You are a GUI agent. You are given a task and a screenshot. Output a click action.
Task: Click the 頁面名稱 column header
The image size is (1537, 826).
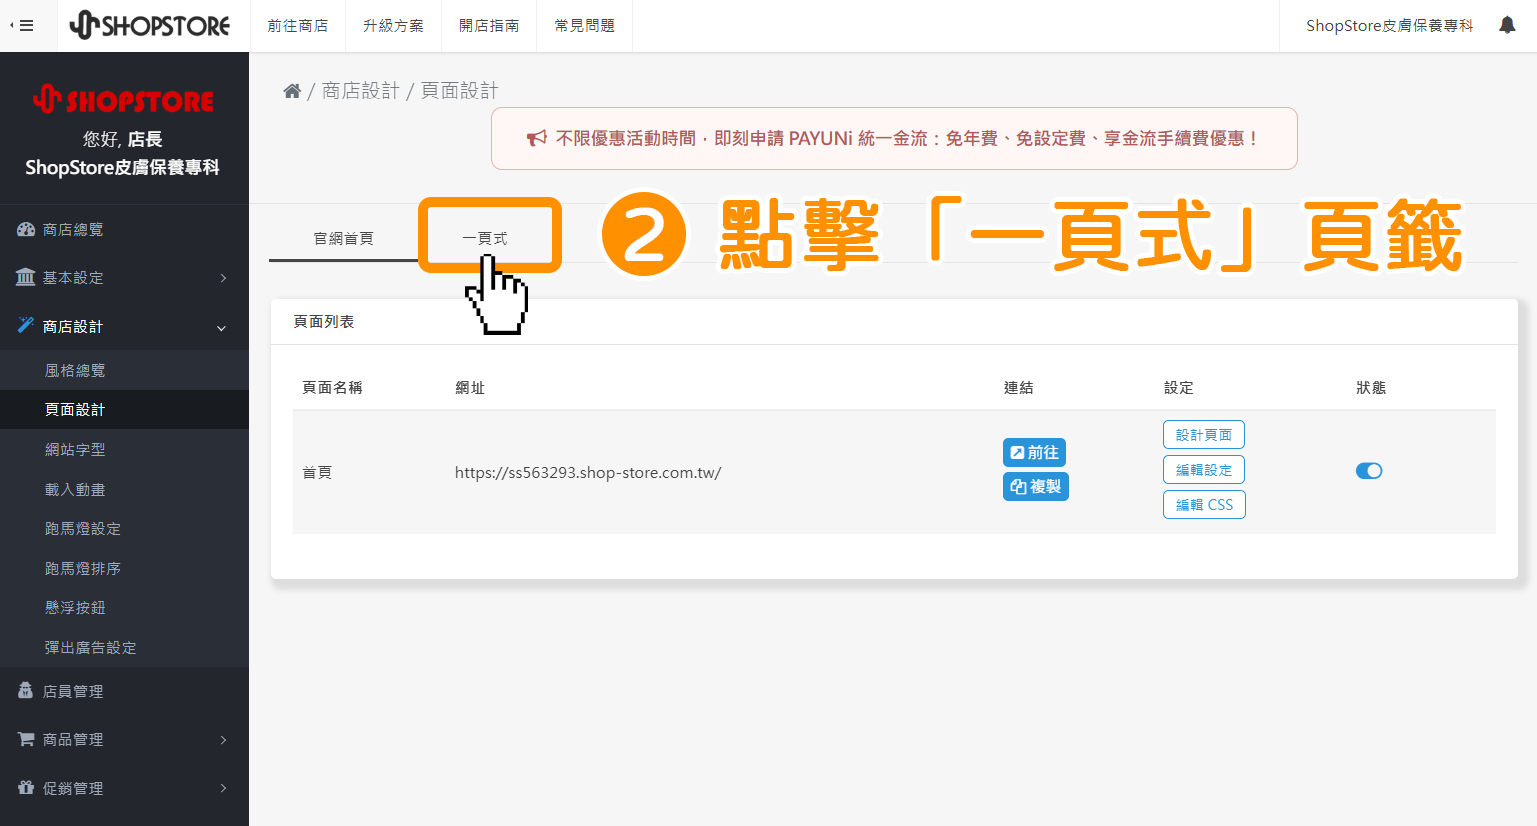(x=332, y=388)
